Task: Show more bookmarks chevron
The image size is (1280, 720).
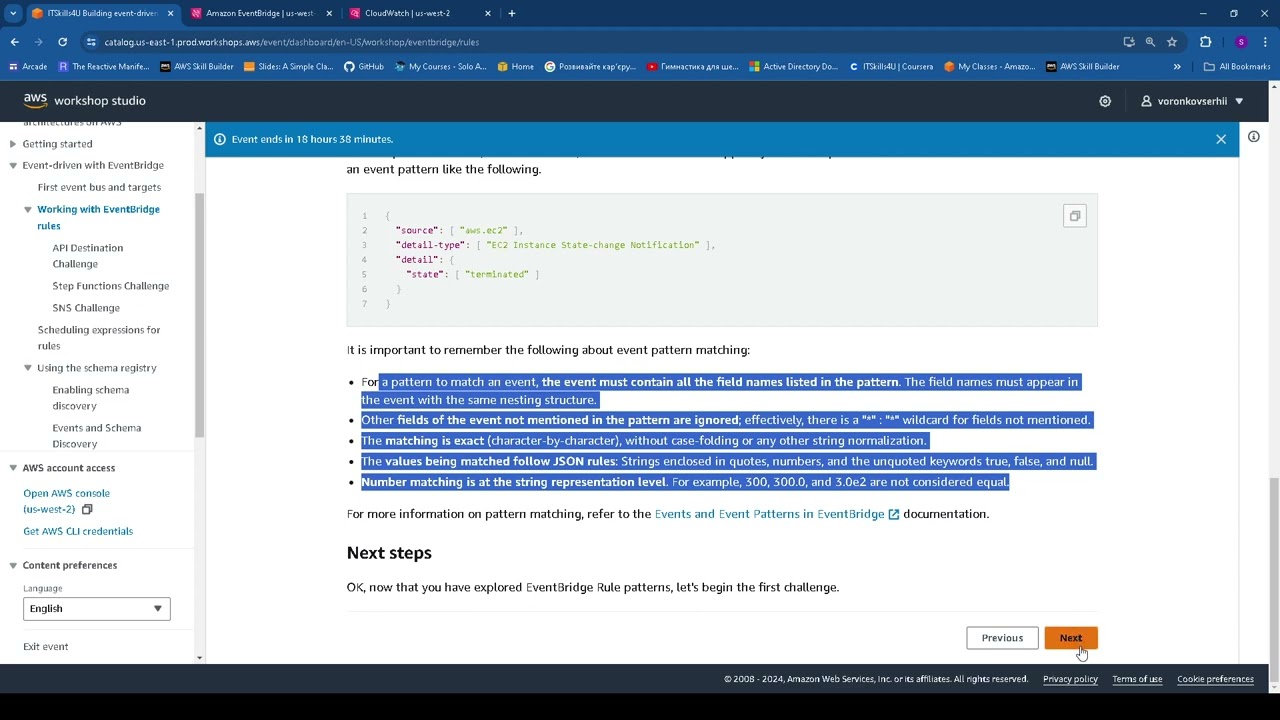Action: [1177, 67]
